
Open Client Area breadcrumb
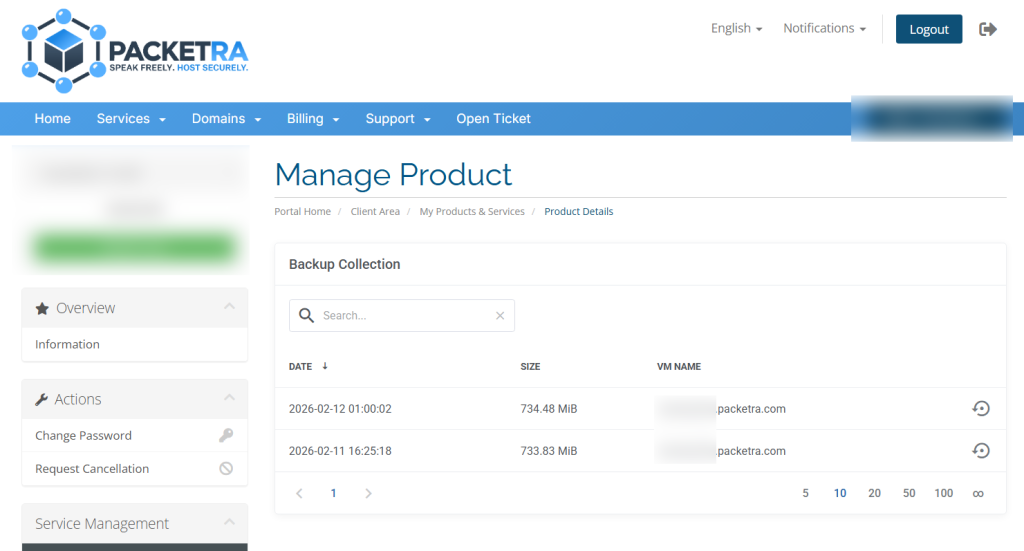[x=375, y=212]
